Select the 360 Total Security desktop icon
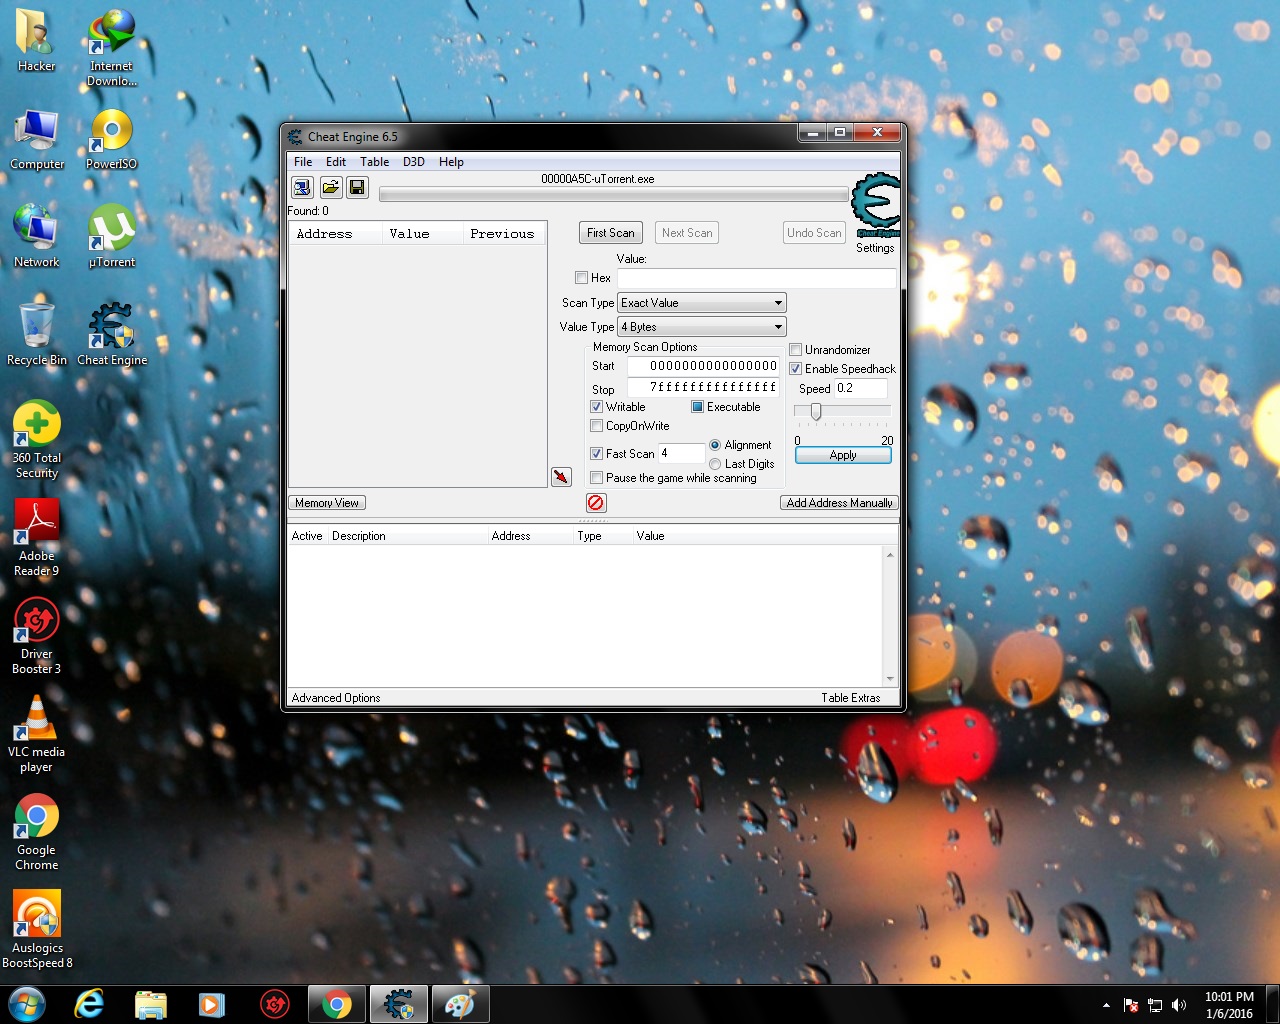The height and width of the screenshot is (1024, 1280). [37, 440]
